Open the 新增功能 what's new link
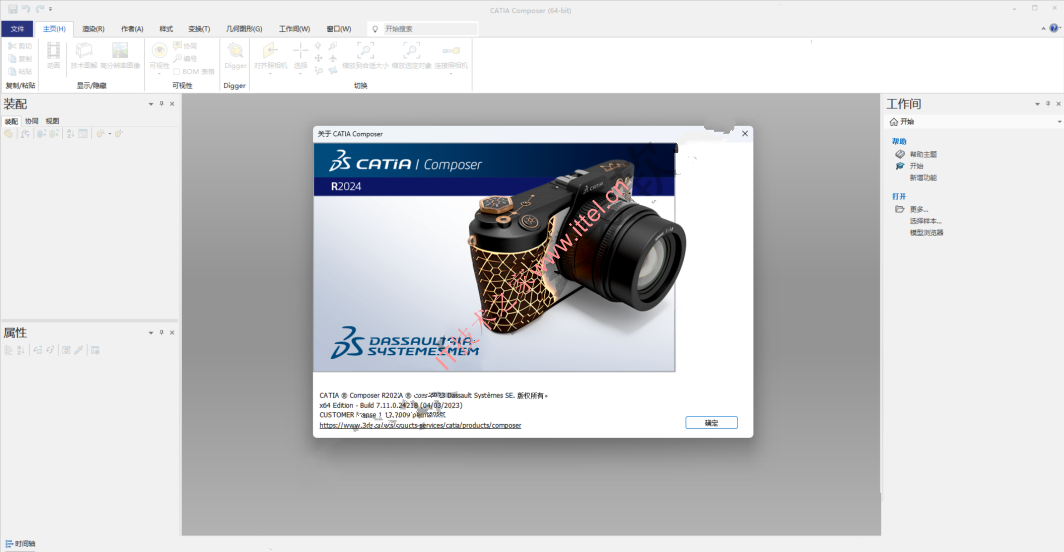This screenshot has width=1064, height=552. (x=923, y=178)
